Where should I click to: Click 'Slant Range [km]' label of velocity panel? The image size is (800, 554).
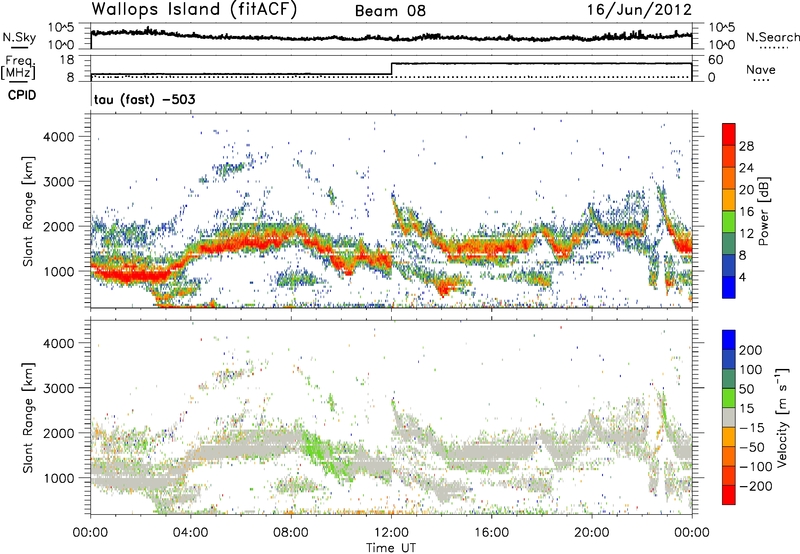point(28,418)
